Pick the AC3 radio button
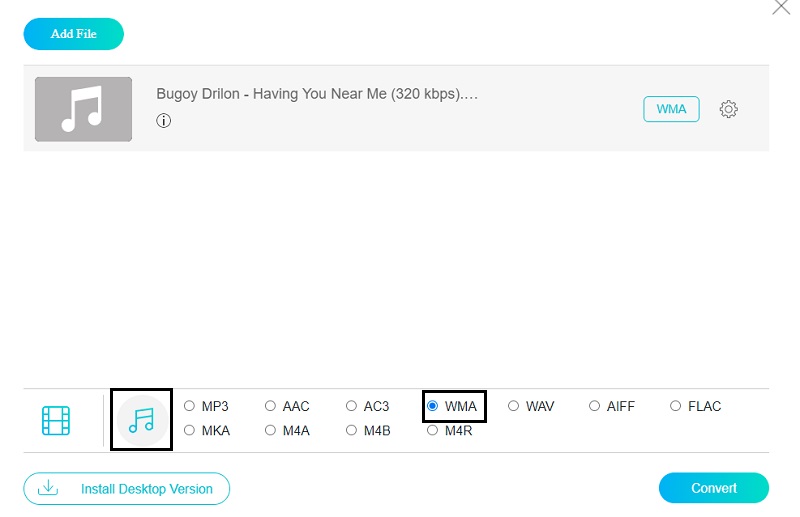The image size is (800, 517). [x=352, y=406]
